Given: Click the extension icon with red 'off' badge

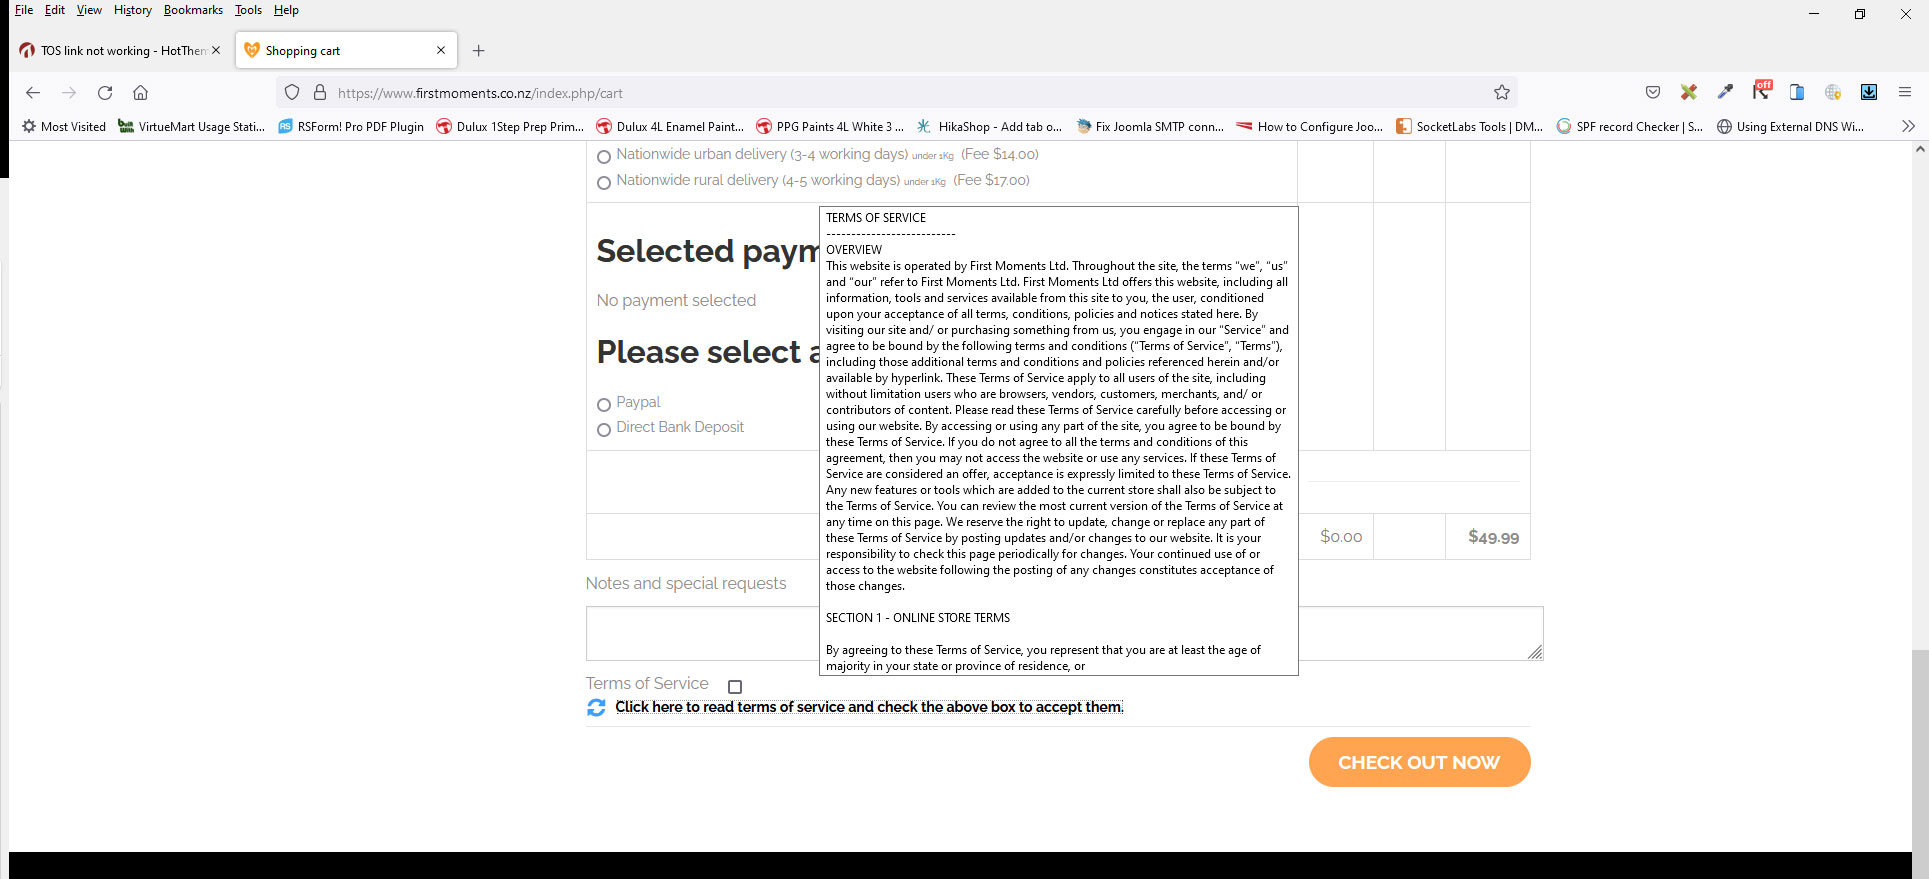Looking at the screenshot, I should (x=1761, y=91).
